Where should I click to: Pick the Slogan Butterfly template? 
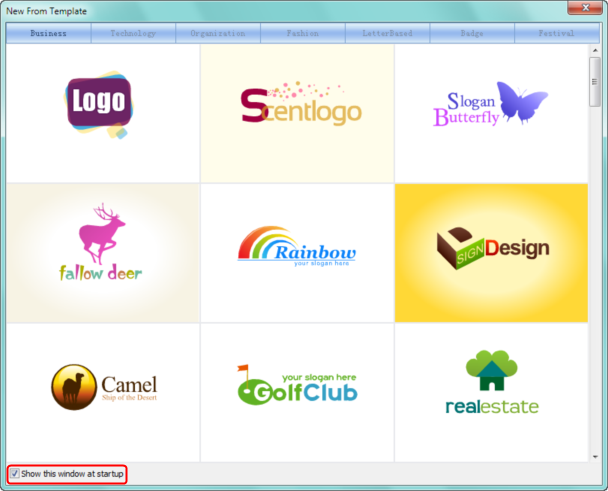point(491,113)
